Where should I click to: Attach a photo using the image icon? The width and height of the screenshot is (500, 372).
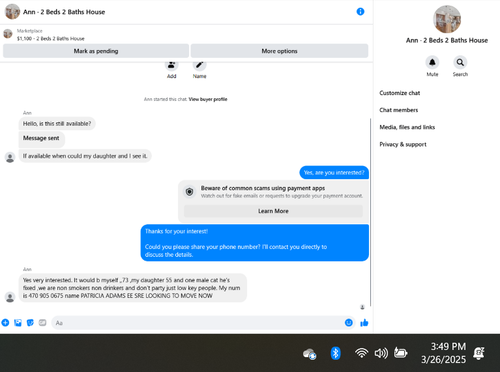(18, 323)
